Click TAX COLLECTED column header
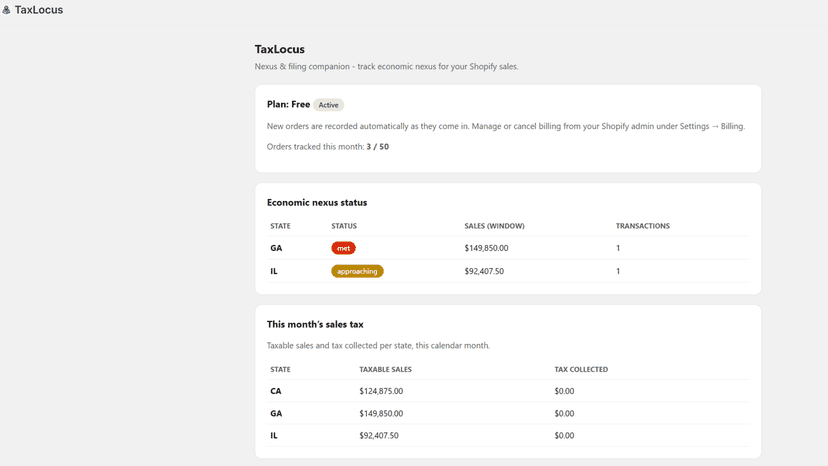 (x=581, y=370)
